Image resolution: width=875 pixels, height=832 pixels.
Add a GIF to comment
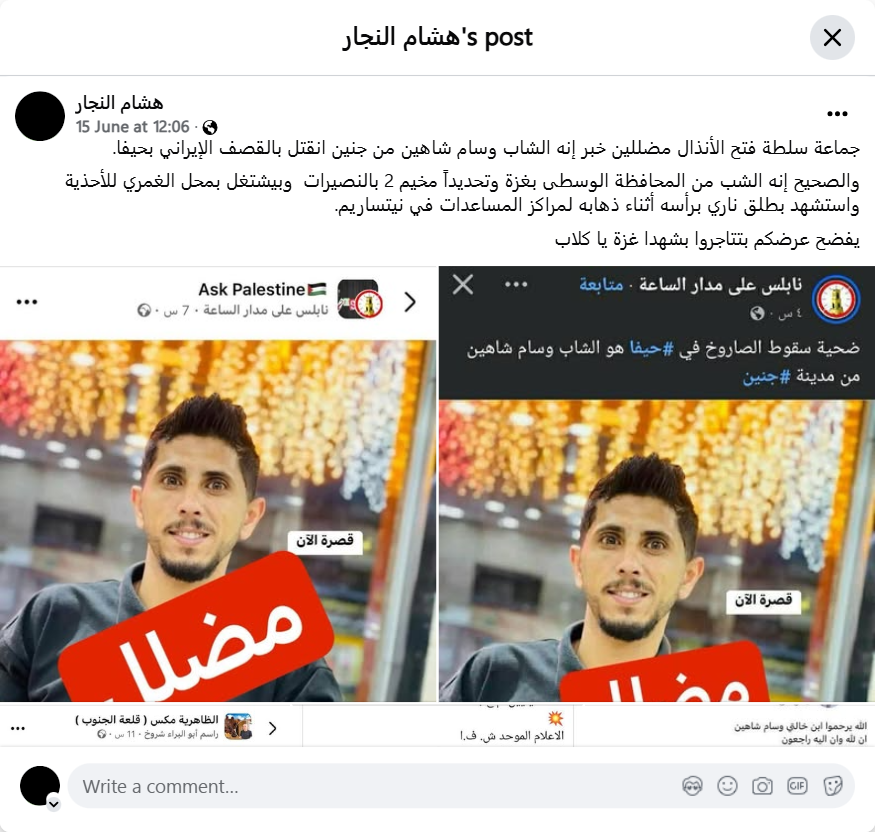(797, 786)
